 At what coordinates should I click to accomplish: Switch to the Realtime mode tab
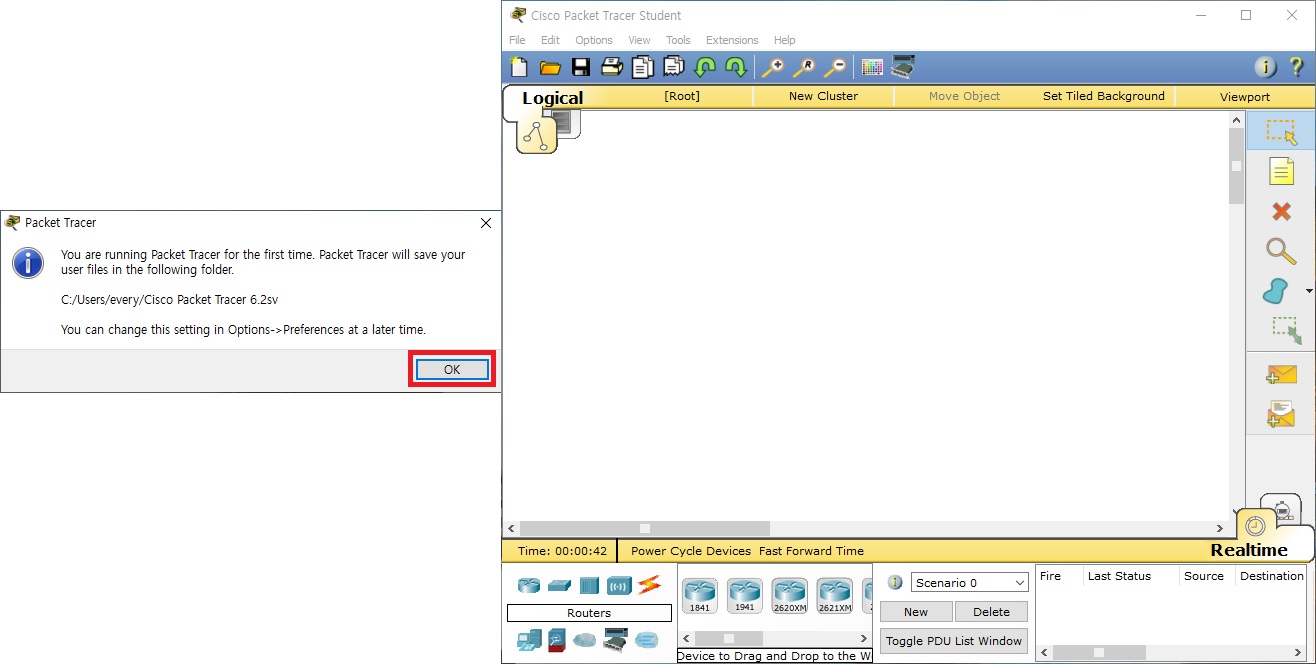click(1249, 550)
